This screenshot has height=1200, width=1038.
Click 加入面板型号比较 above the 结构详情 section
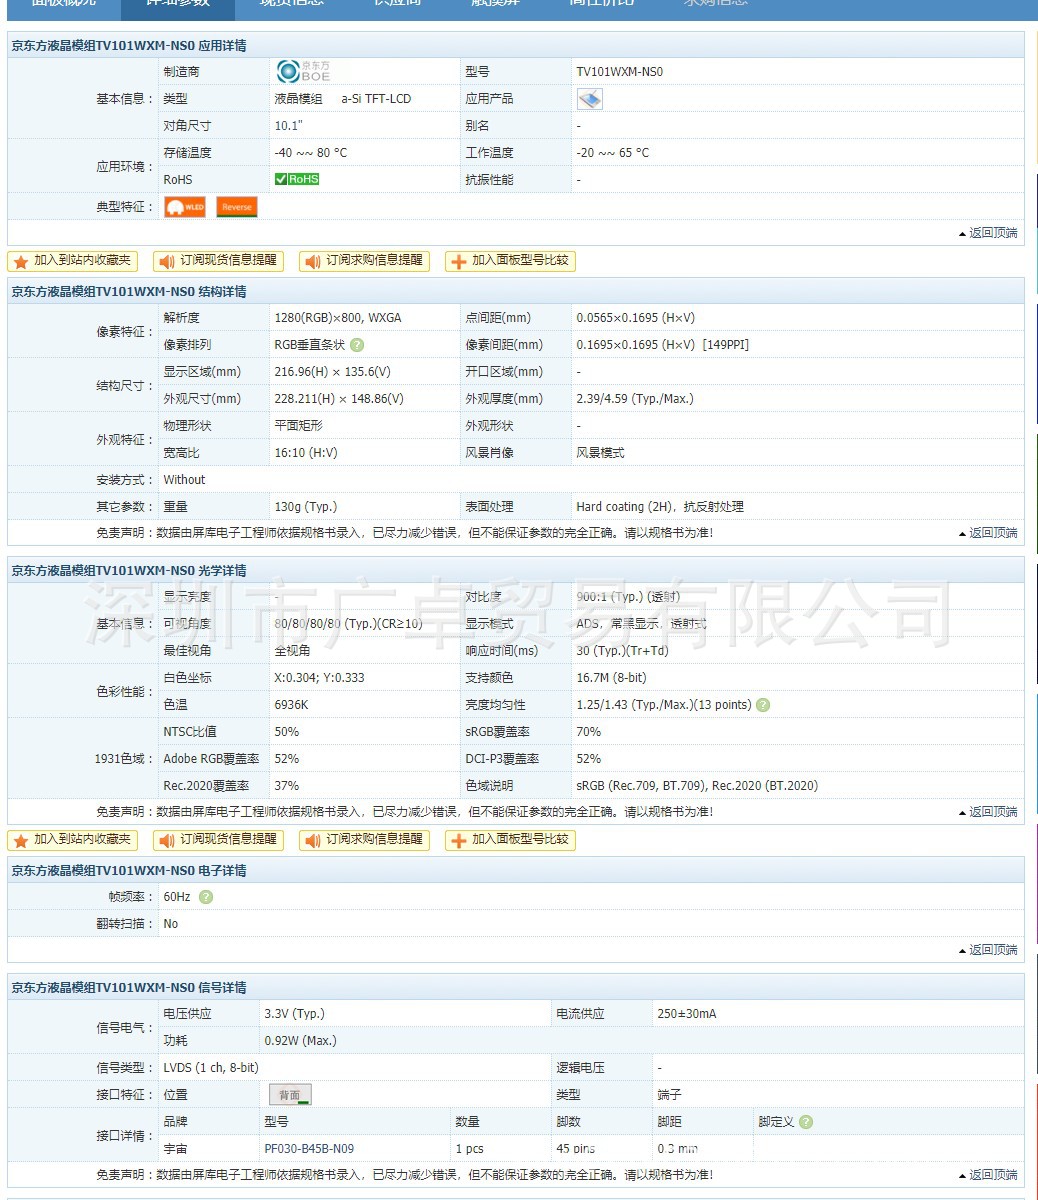tap(510, 261)
